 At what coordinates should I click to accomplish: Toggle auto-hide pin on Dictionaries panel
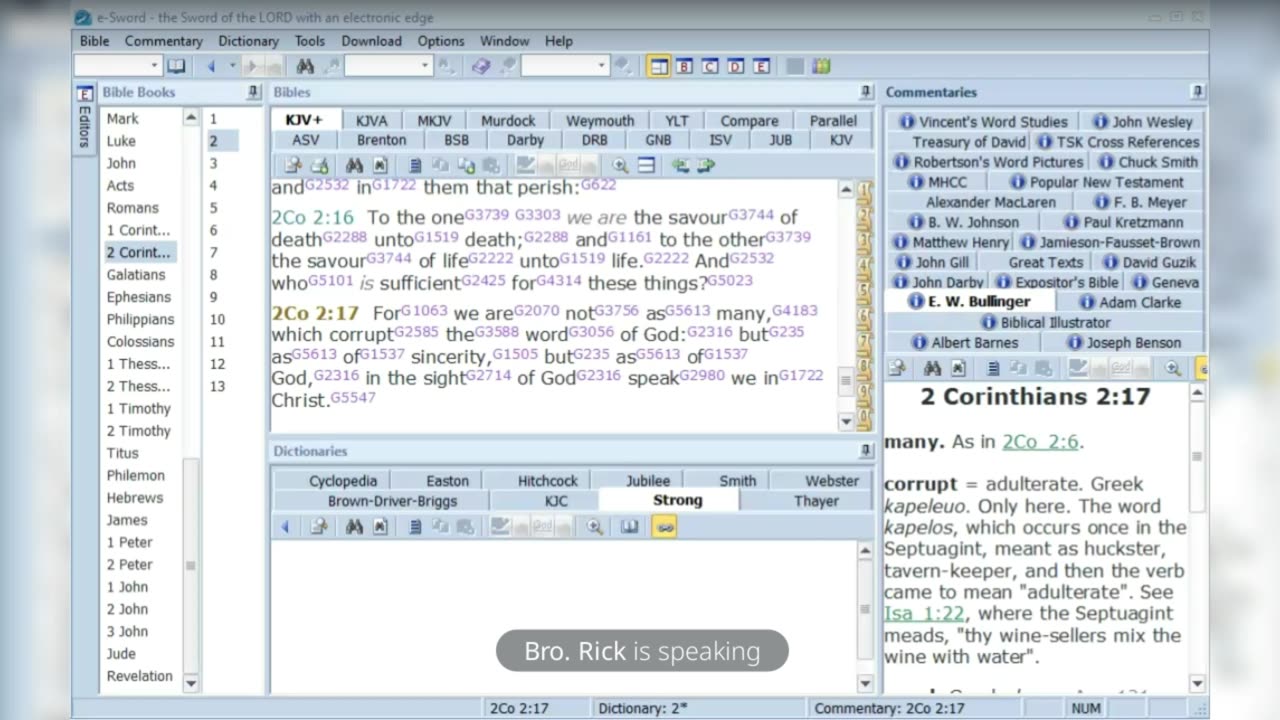[x=866, y=451]
